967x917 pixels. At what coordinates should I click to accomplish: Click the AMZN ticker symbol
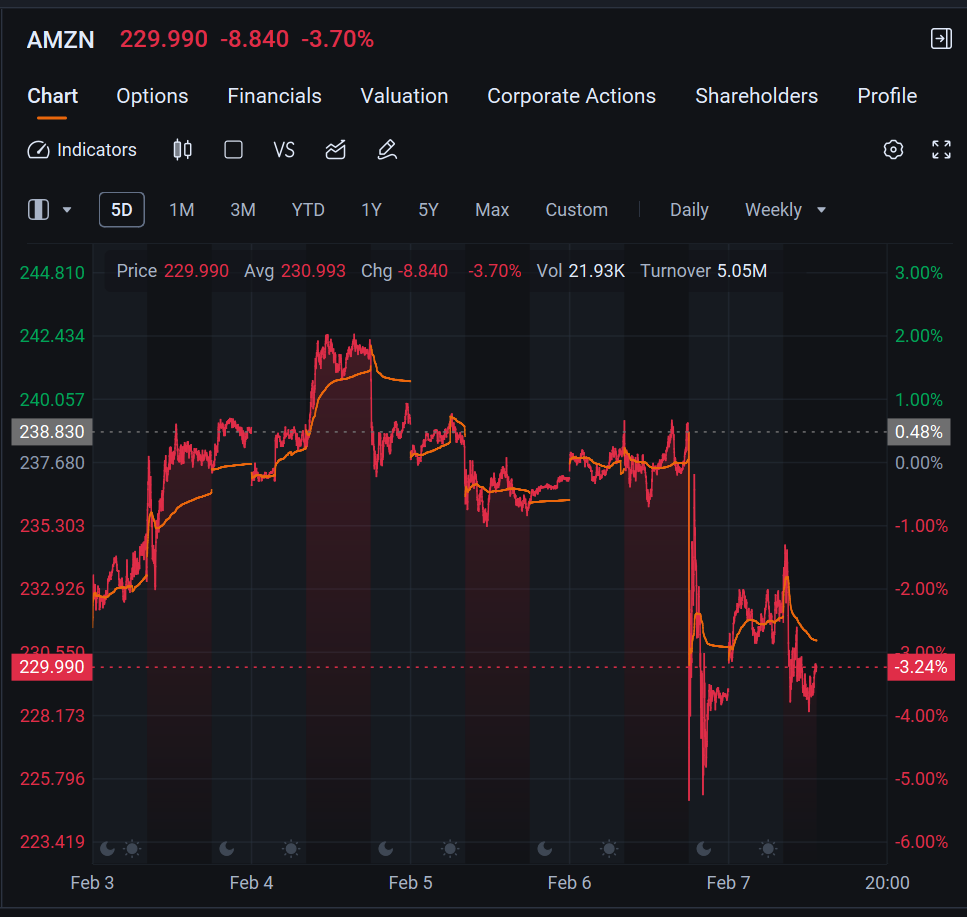60,40
